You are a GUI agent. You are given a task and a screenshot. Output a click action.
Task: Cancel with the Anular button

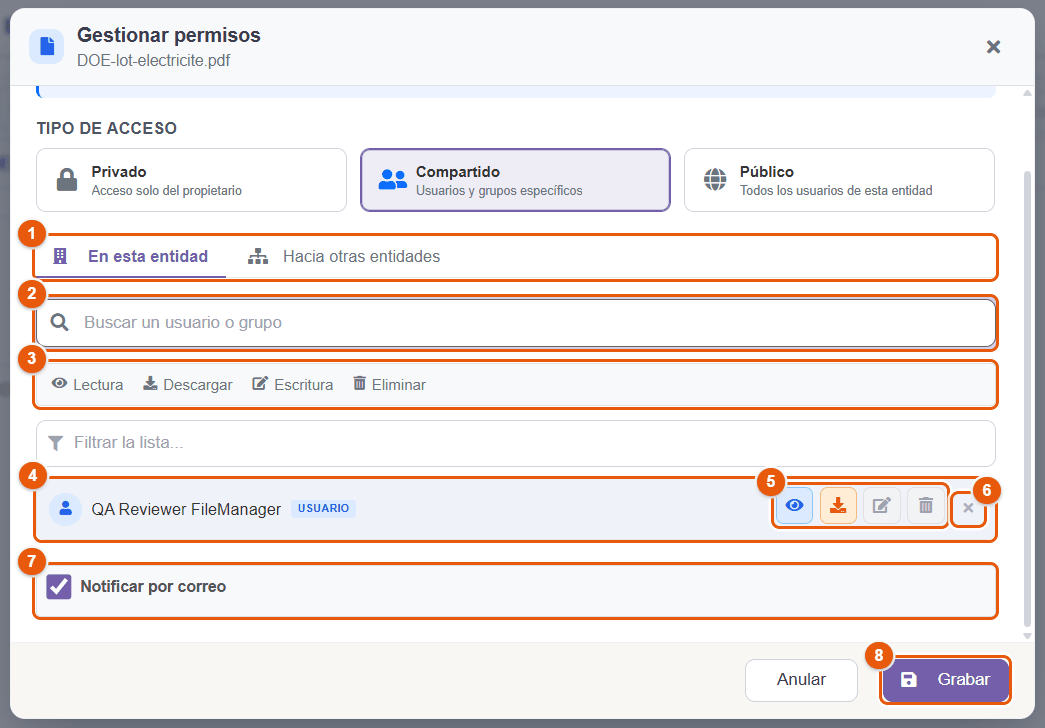point(801,680)
